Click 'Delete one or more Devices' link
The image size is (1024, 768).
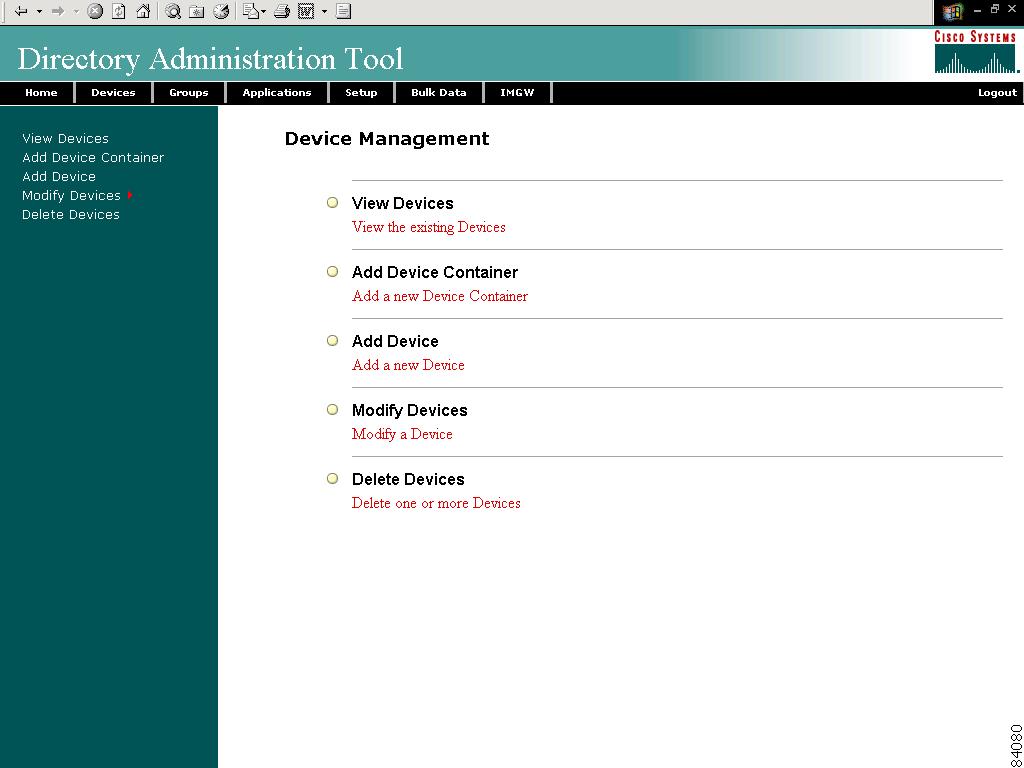point(436,504)
